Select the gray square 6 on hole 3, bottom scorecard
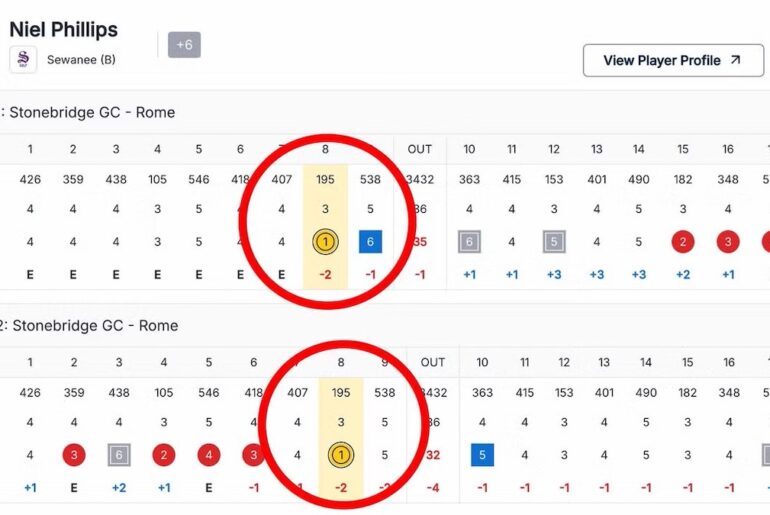This screenshot has width=770, height=515. click(119, 455)
